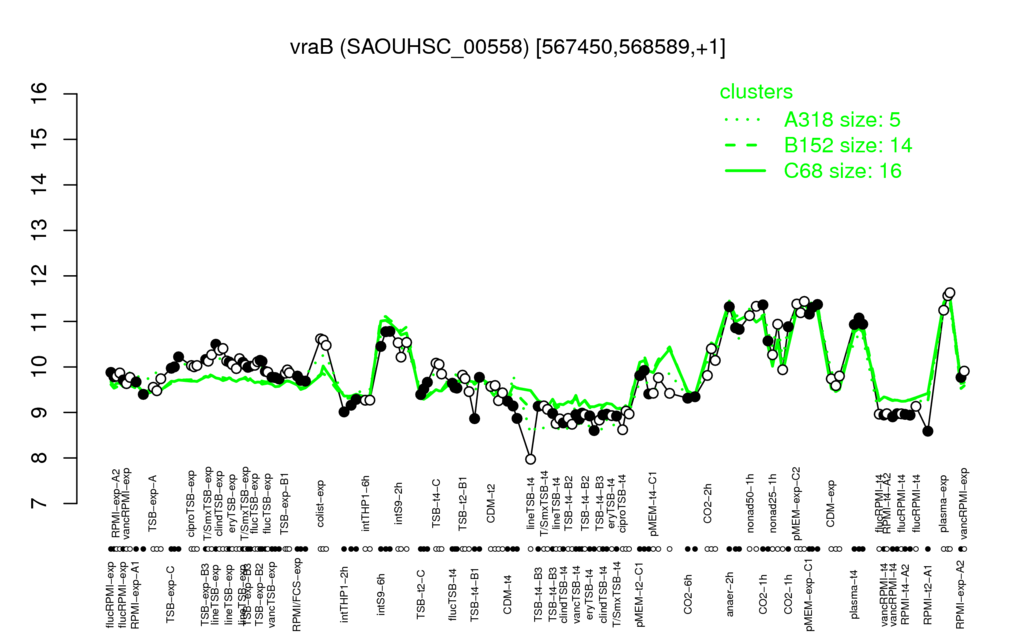Click y-axis tick label 7
Screen dimensions: 1024x640
point(40,504)
